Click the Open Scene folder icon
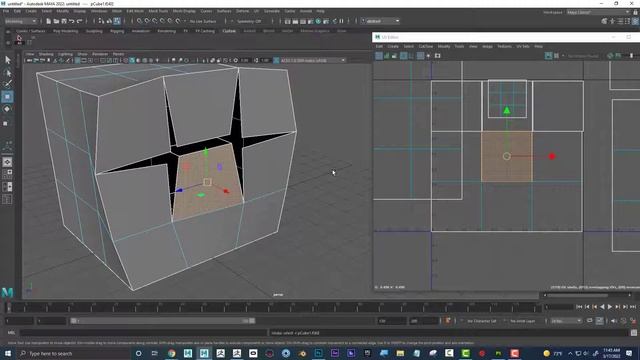Image resolution: width=640 pixels, height=360 pixels. [56, 21]
